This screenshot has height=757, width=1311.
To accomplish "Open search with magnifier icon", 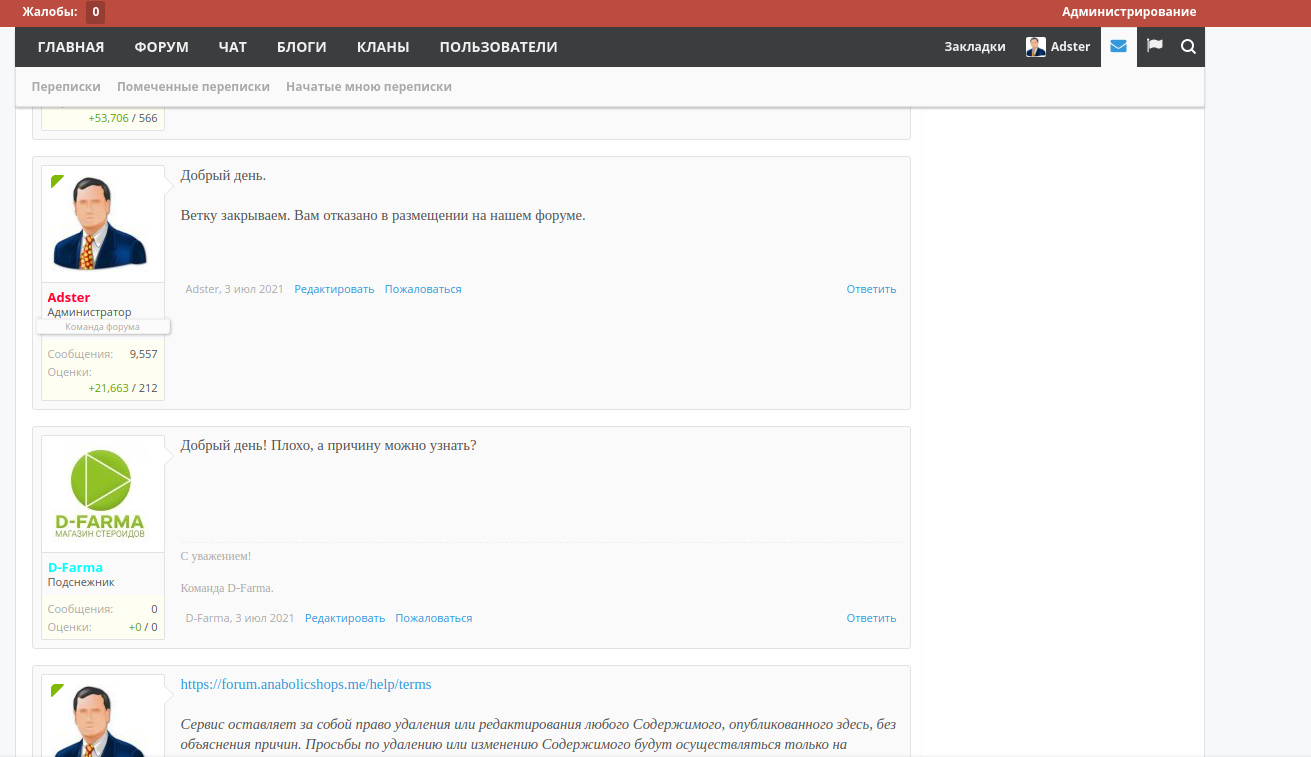I will coord(1188,46).
